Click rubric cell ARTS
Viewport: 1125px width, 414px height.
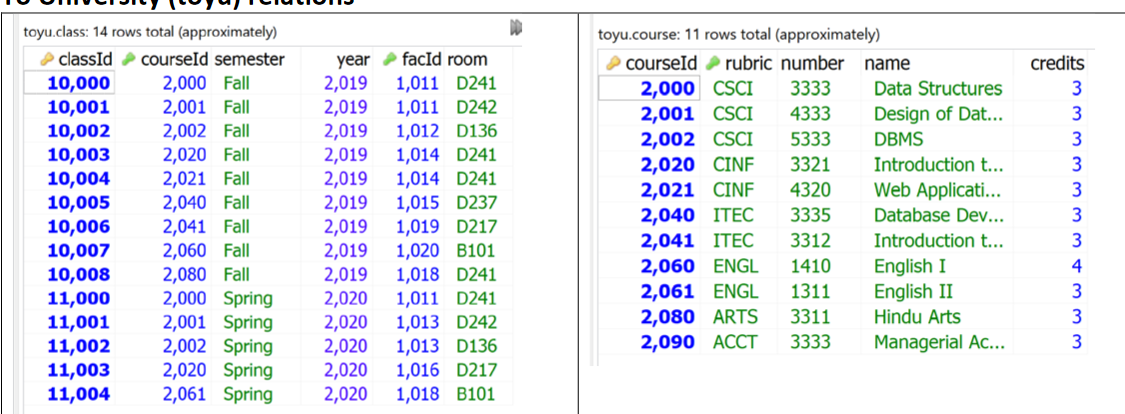(x=735, y=316)
